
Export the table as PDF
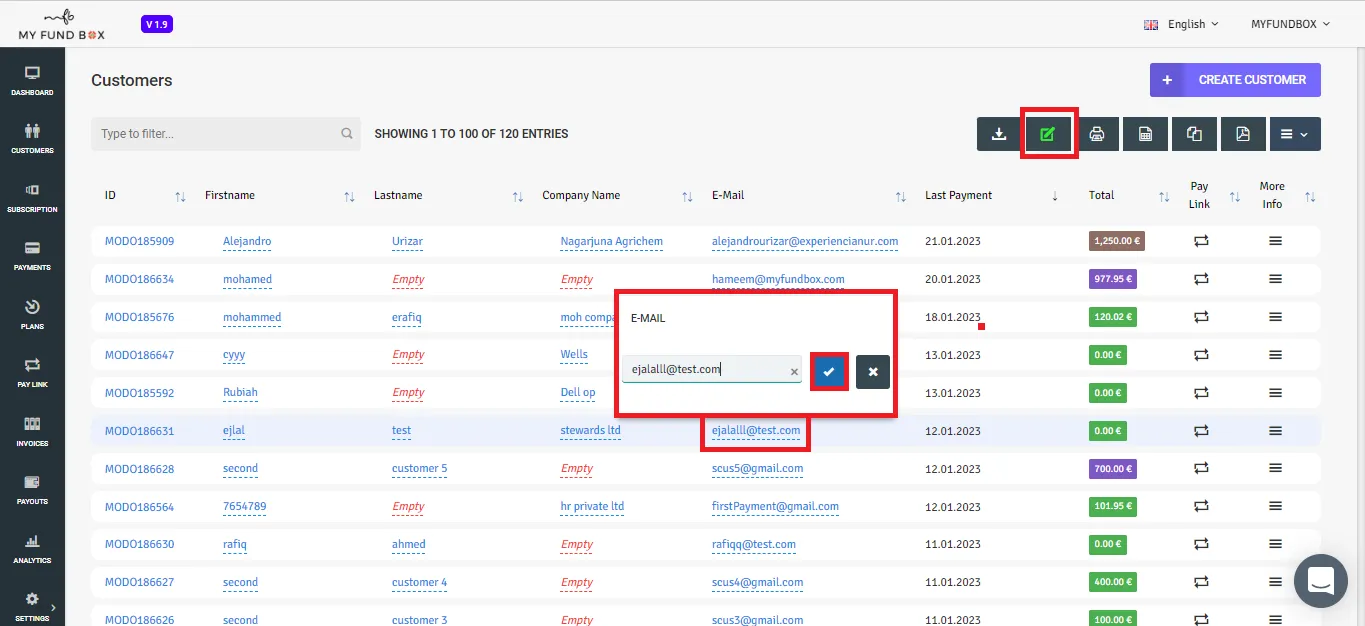tap(1243, 134)
